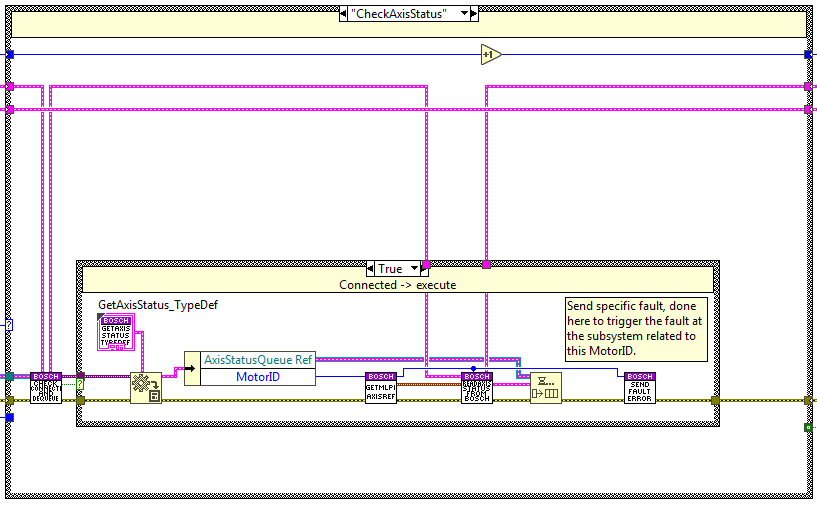Click the Enqueue Element node
Image resolution: width=817 pixels, height=506 pixels.
[546, 388]
